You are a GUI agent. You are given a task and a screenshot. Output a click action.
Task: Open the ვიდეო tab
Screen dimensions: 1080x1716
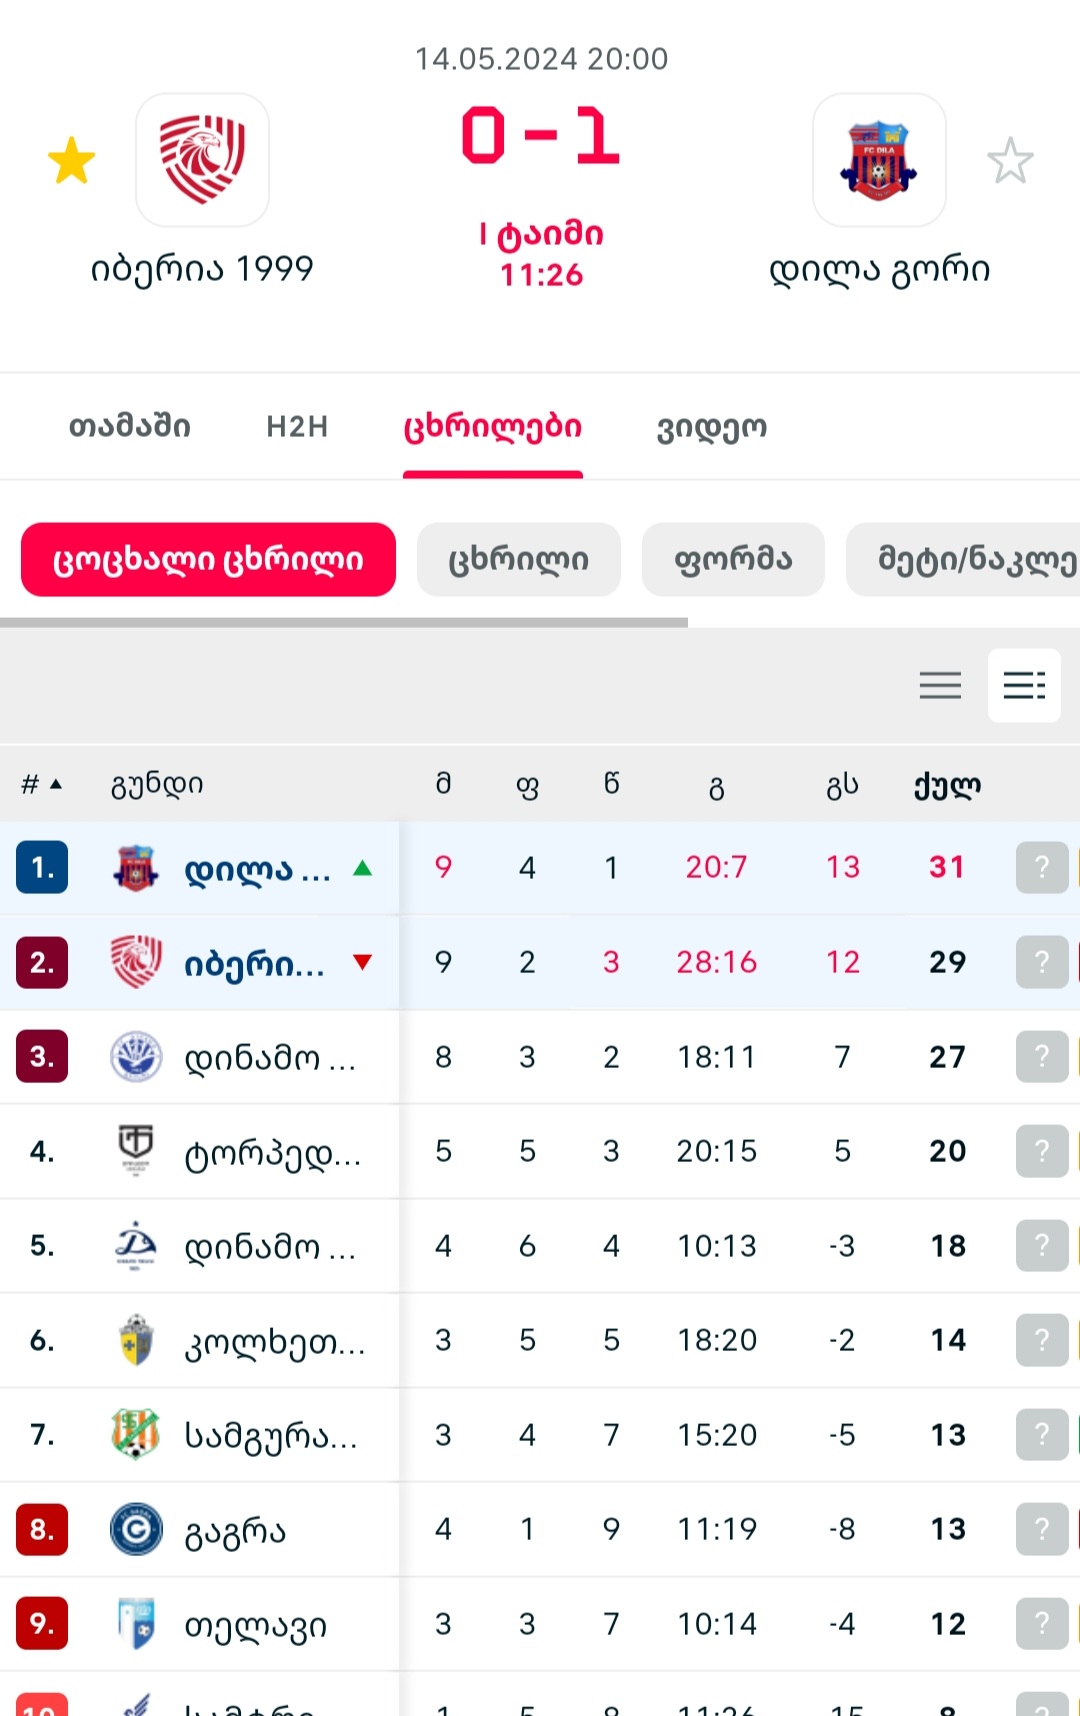click(x=711, y=427)
